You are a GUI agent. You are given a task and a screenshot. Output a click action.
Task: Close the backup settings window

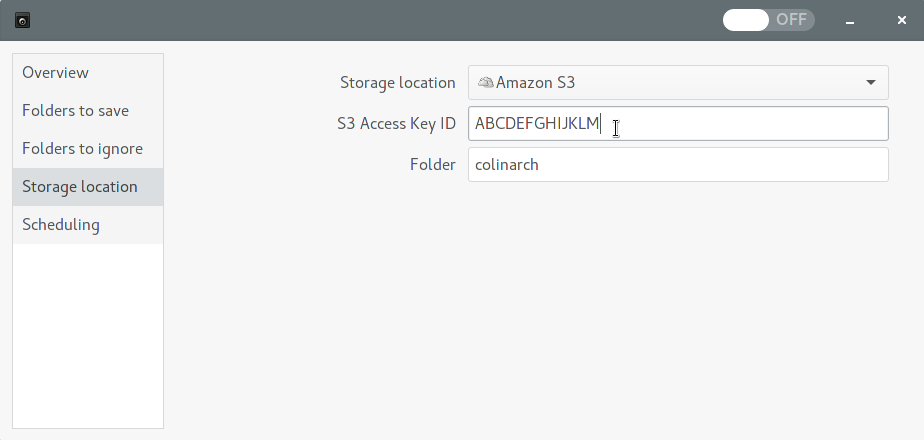point(902,21)
